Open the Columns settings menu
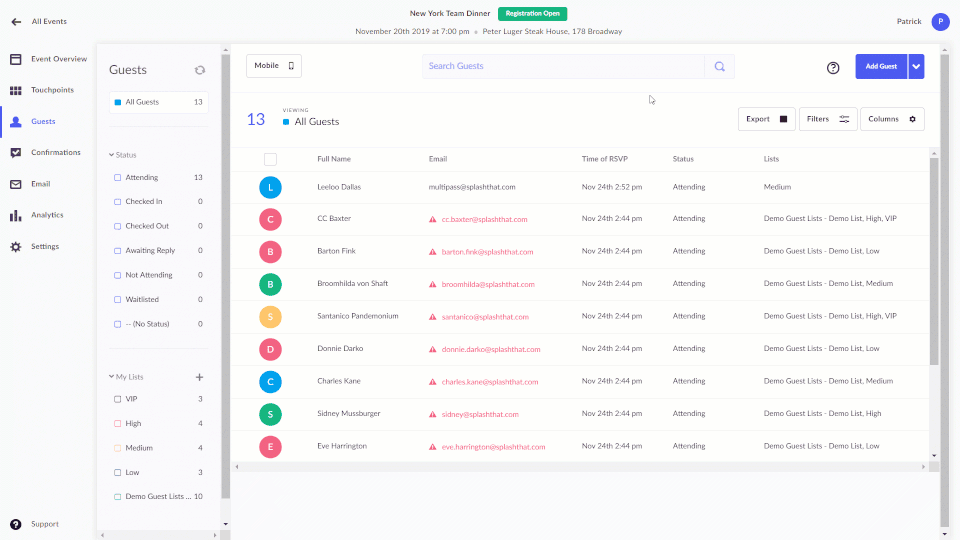This screenshot has width=960, height=540. (892, 119)
